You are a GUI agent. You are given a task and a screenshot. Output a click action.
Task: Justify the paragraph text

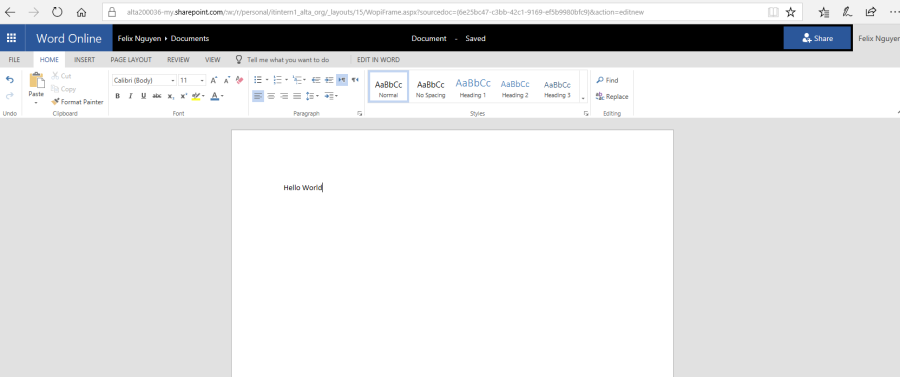[x=297, y=96]
